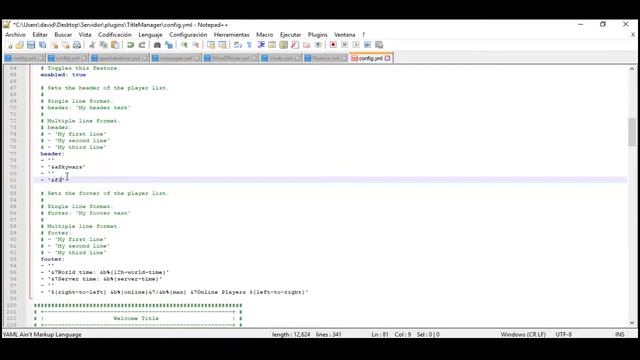Click the 'Ln : 81' status bar entry

click(x=380, y=334)
